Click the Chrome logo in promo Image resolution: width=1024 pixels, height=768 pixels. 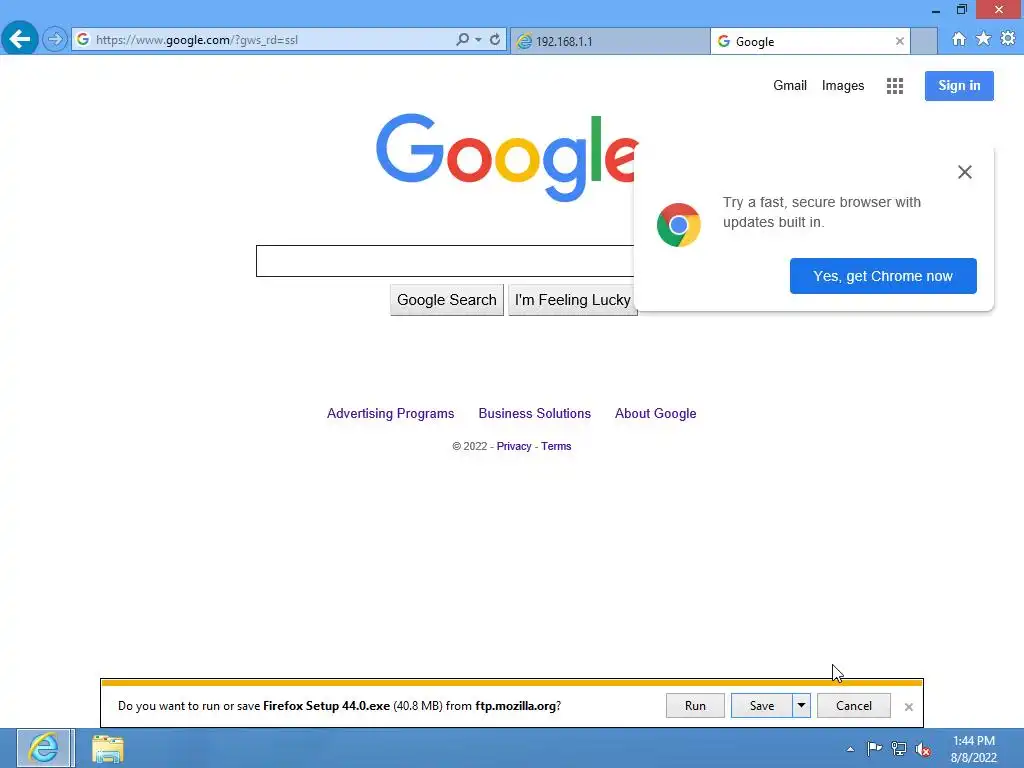pyautogui.click(x=679, y=225)
